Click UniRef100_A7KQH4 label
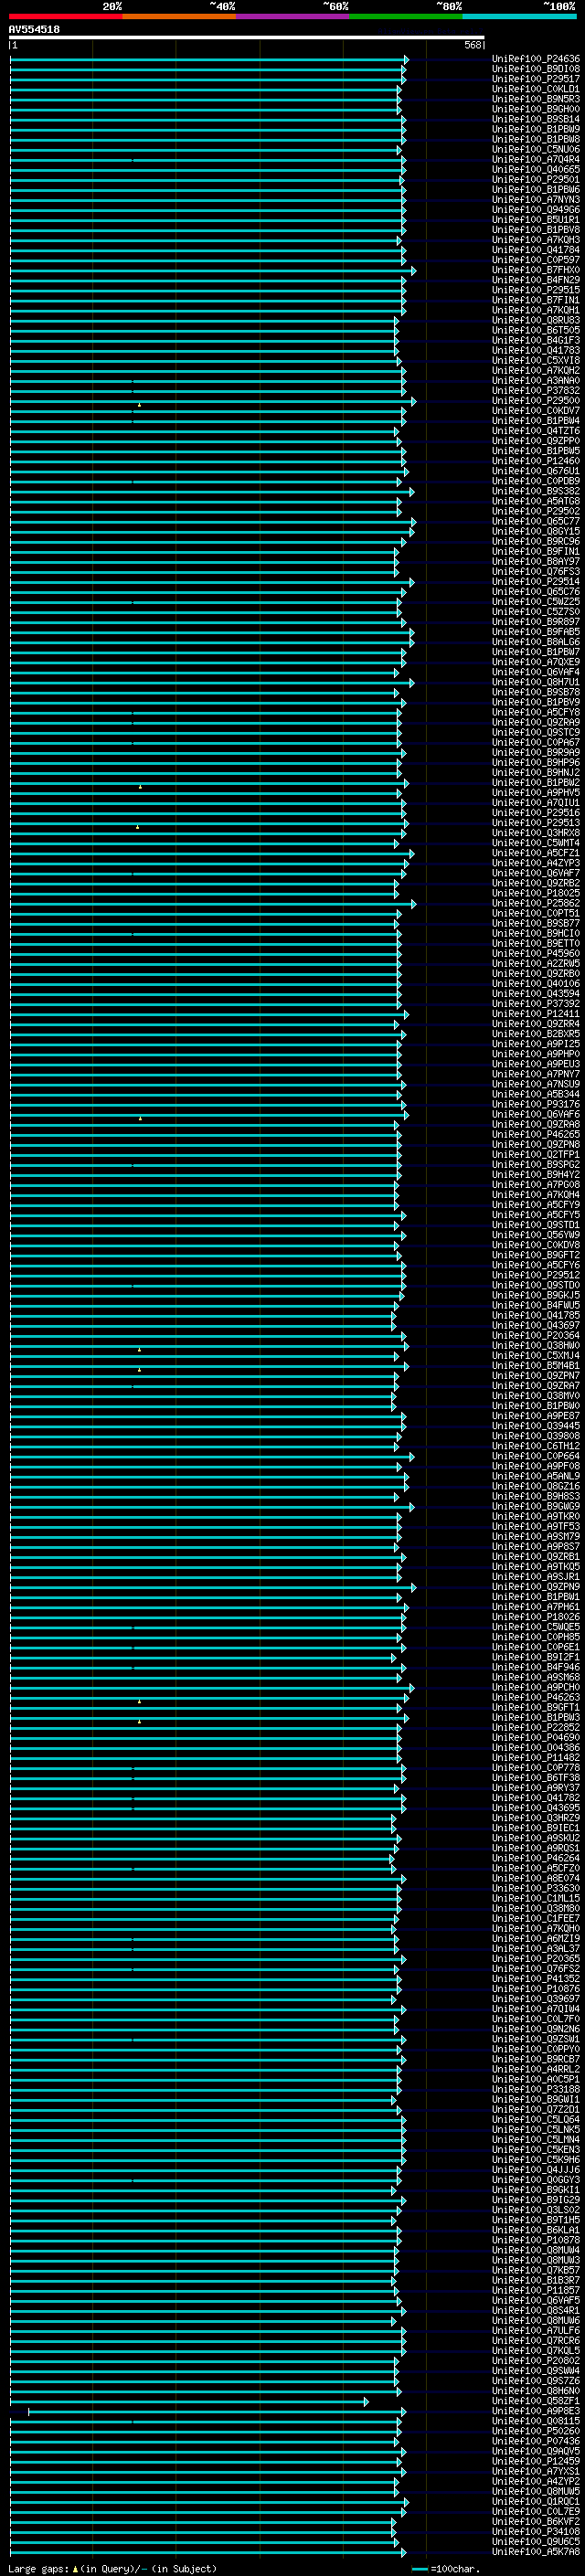The image size is (585, 2576). click(x=536, y=1195)
